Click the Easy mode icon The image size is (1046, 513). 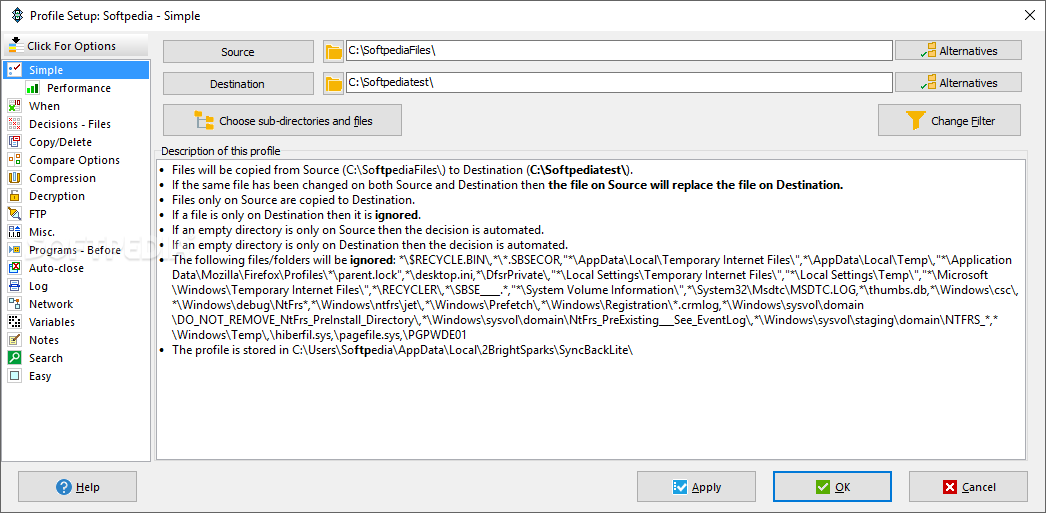click(x=14, y=376)
